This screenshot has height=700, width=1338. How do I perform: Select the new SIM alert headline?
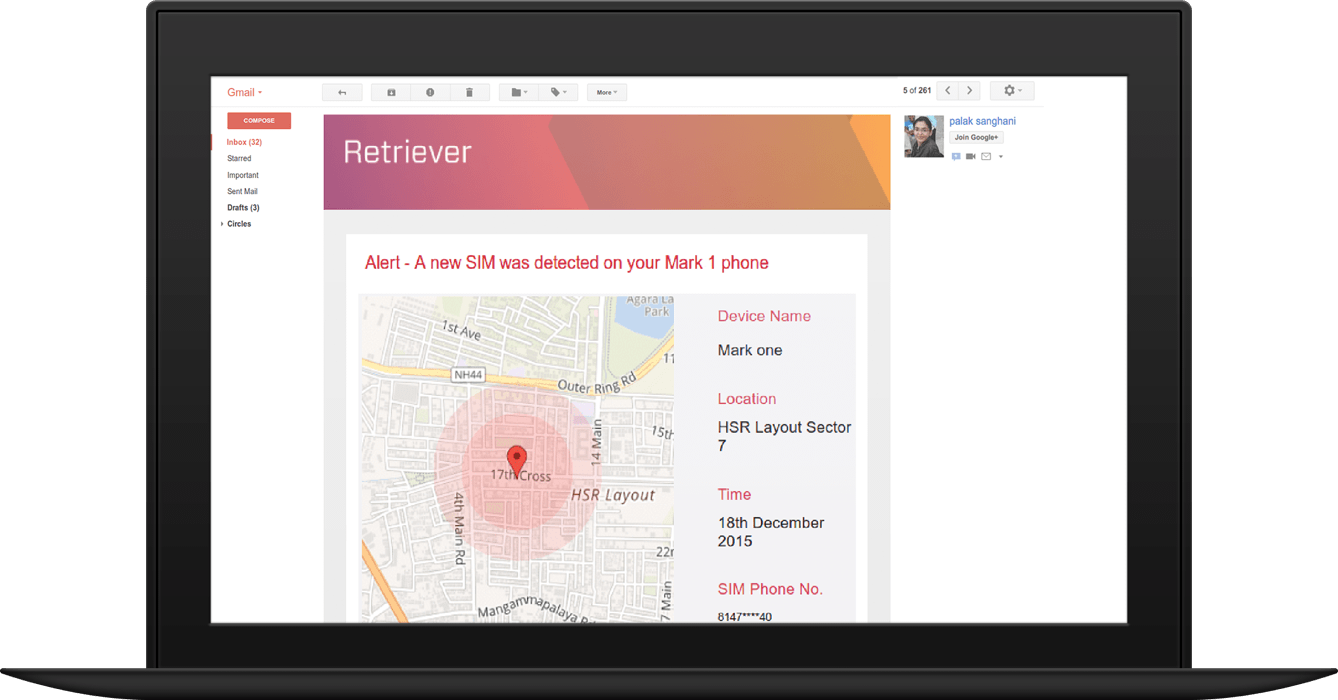567,263
